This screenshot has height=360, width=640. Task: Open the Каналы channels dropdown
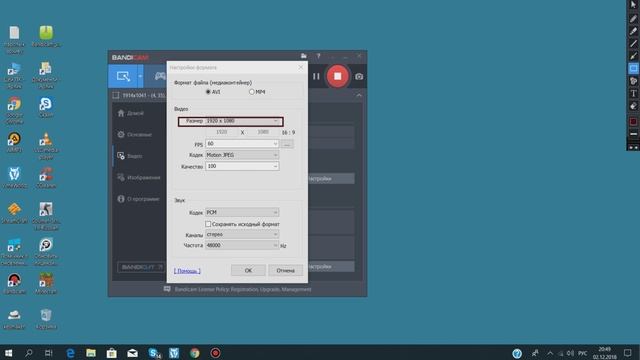pyautogui.click(x=242, y=235)
